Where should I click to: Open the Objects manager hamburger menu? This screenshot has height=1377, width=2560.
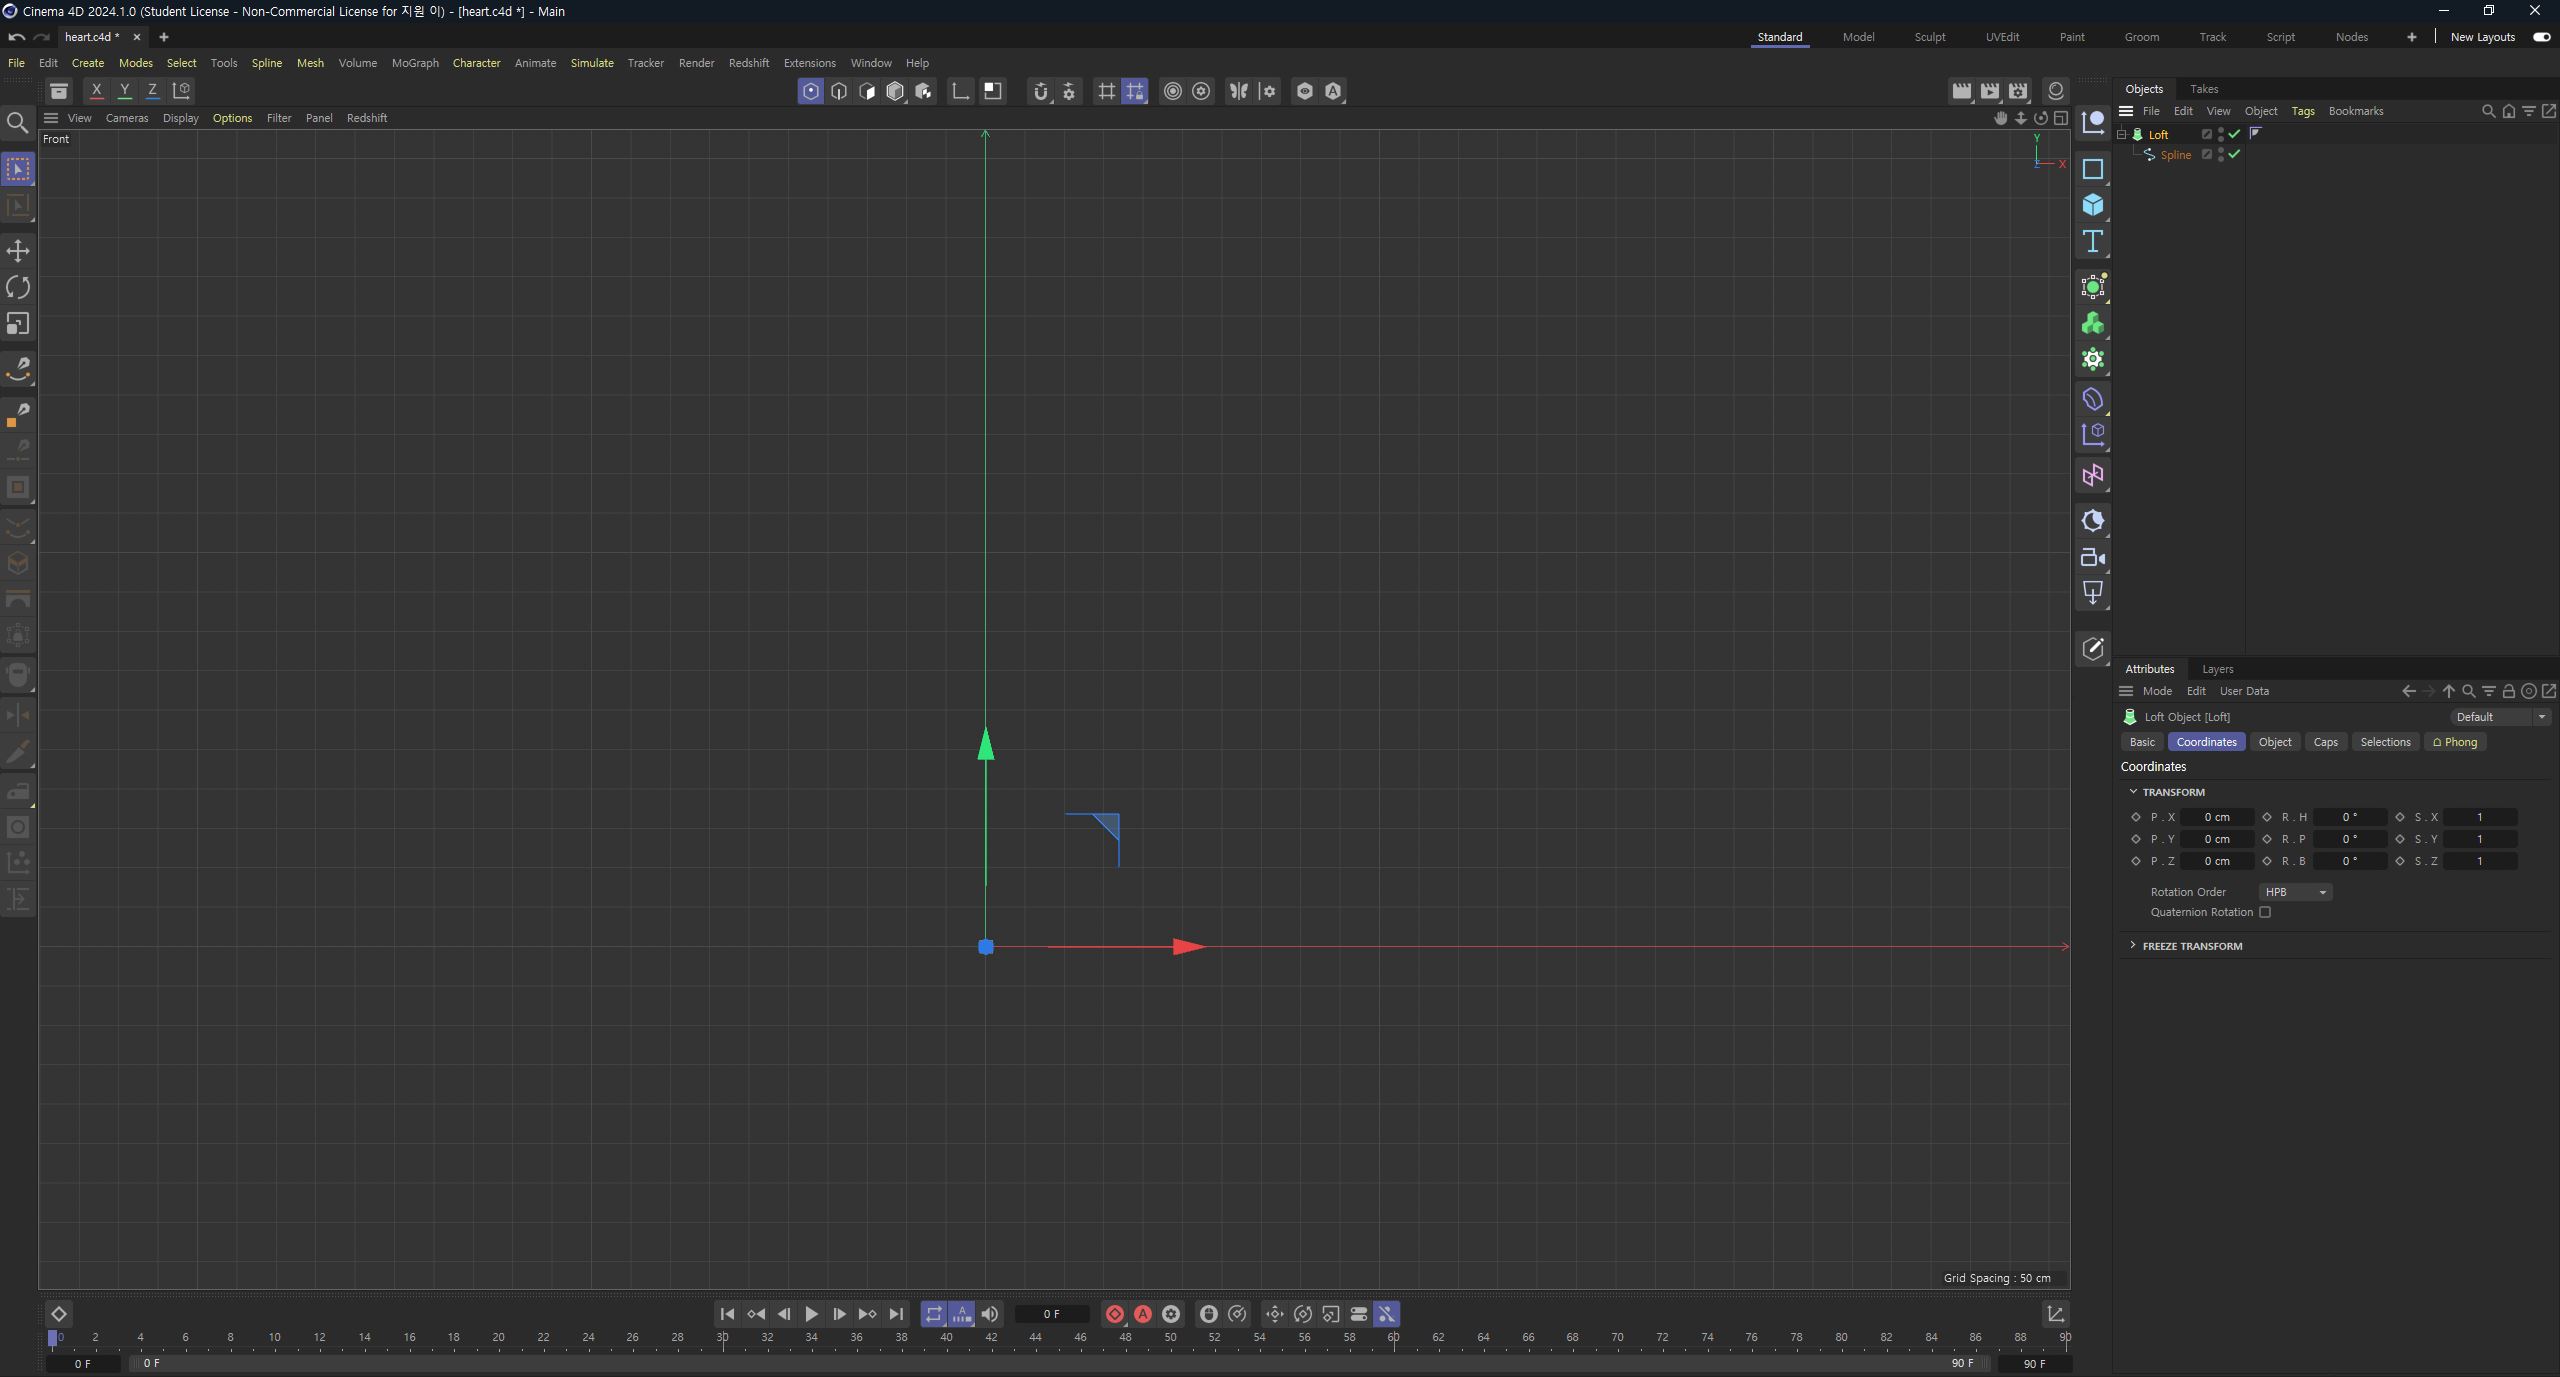(x=2126, y=111)
